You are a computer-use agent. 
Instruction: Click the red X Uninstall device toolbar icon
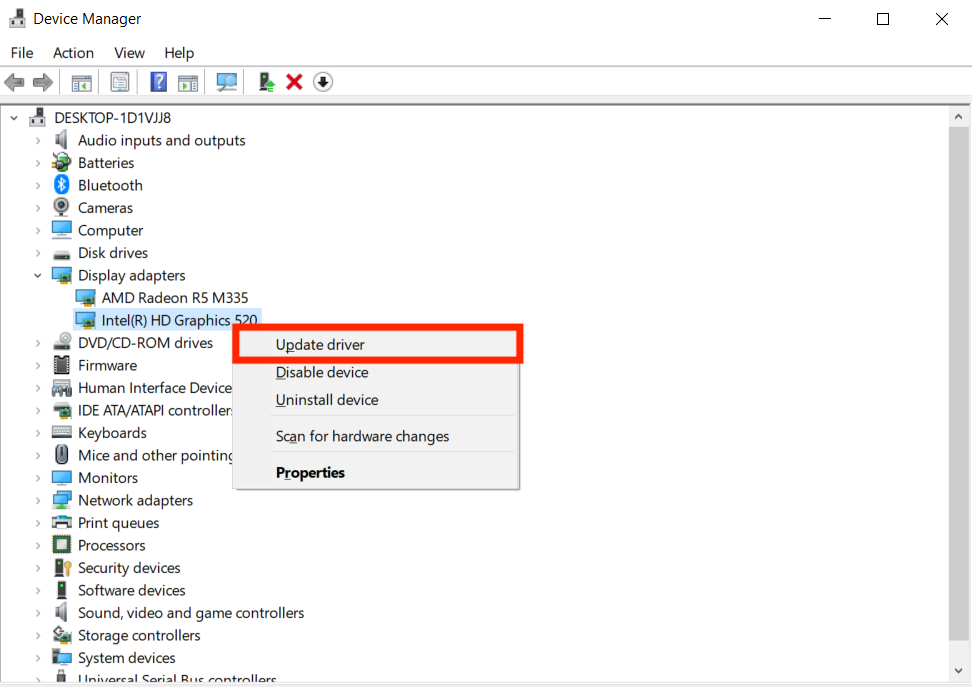pos(294,82)
